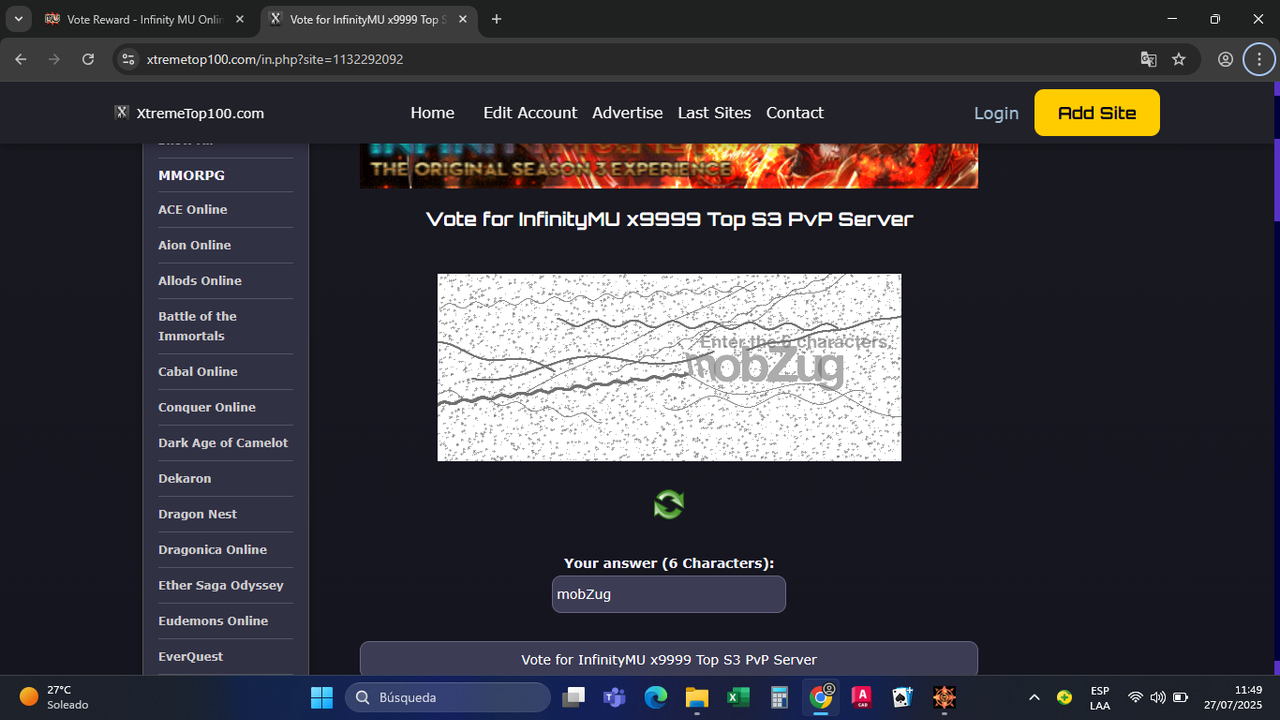This screenshot has width=1280, height=720.
Task: Submit Vote for InfinityMU x9999 button
Action: pyautogui.click(x=669, y=659)
